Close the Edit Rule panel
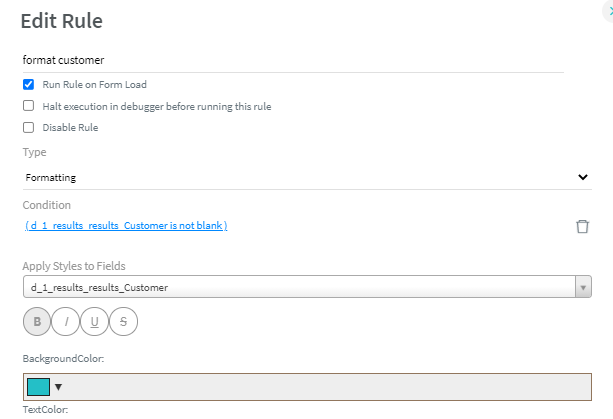This screenshot has width=613, height=419. (x=609, y=7)
